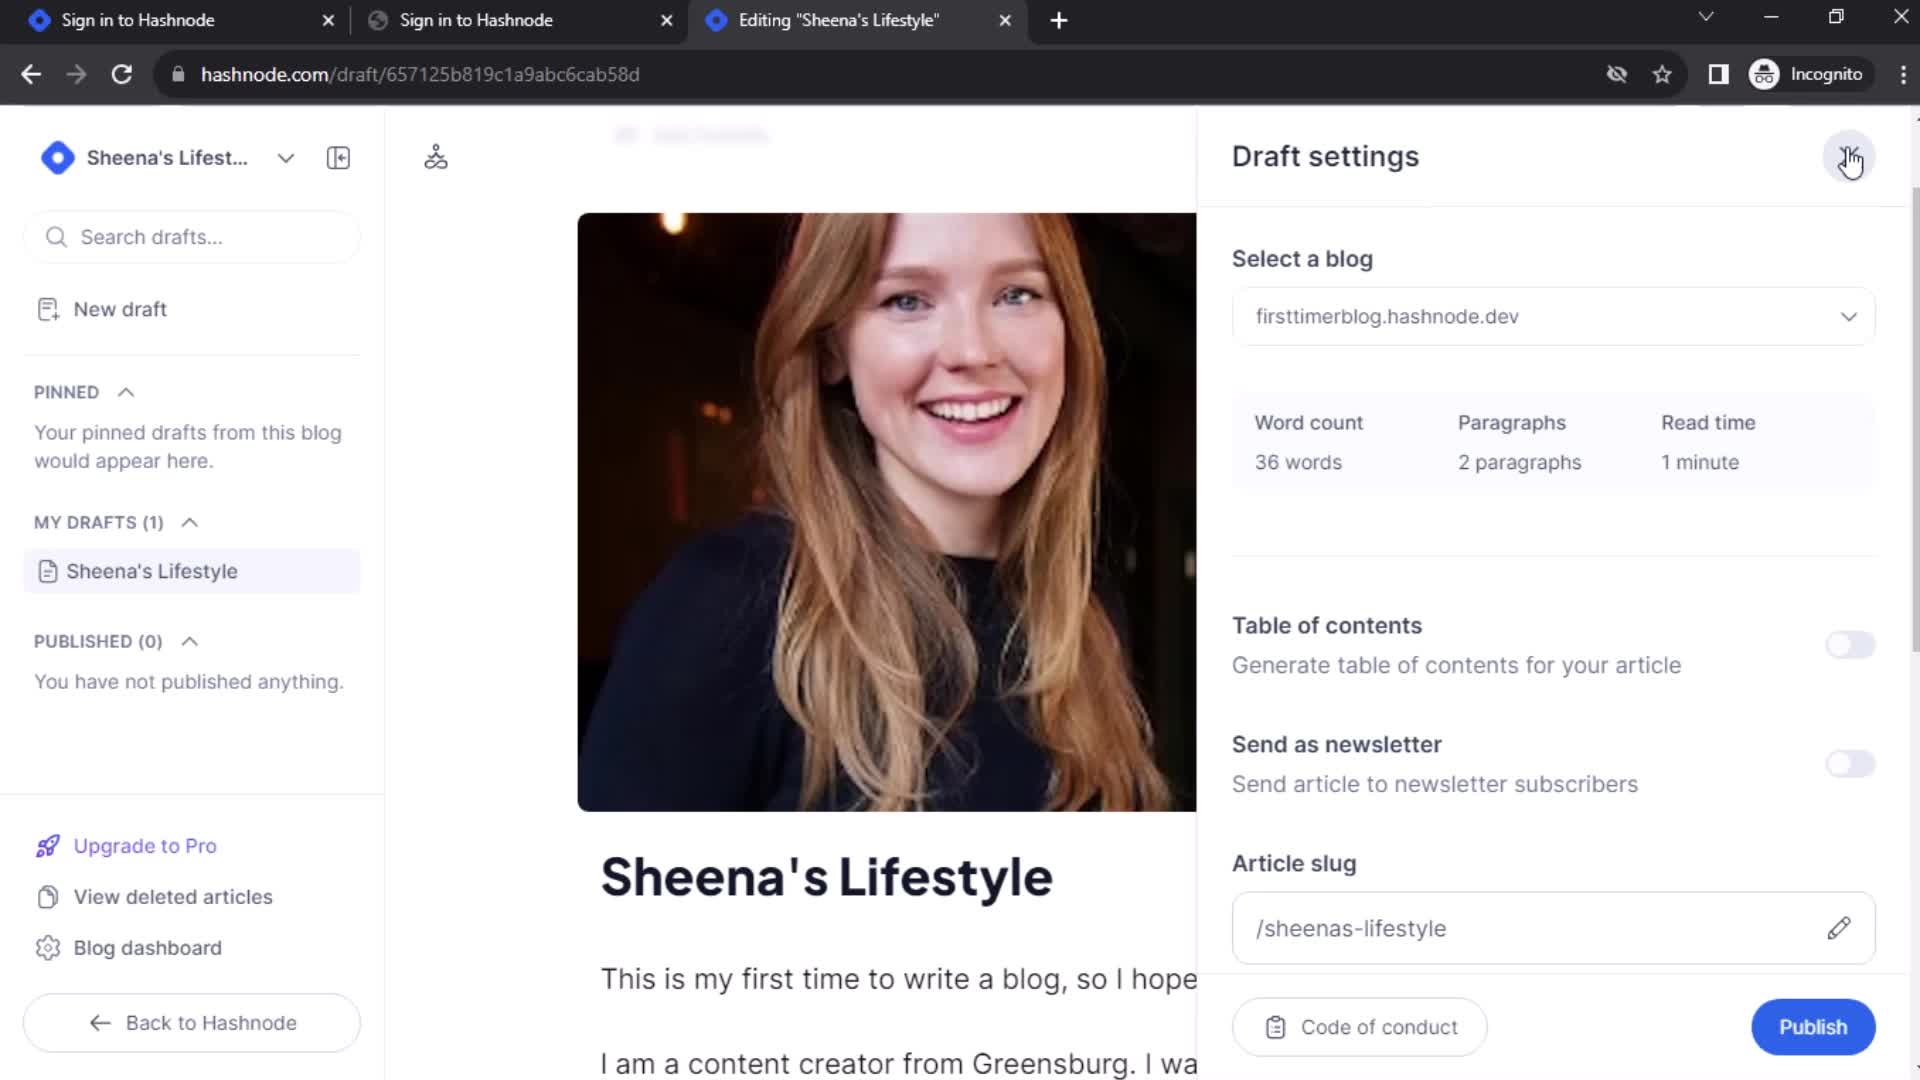Click the article cover photo
The image size is (1920, 1080).
click(x=886, y=512)
